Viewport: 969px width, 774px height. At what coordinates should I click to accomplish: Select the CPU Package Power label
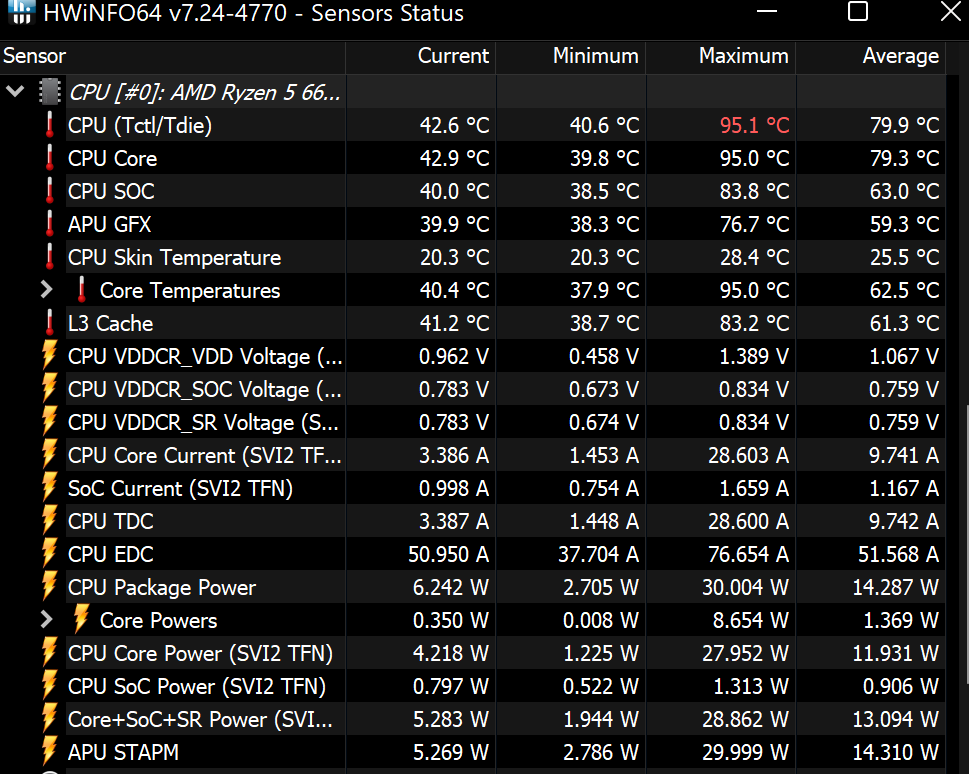tap(162, 587)
